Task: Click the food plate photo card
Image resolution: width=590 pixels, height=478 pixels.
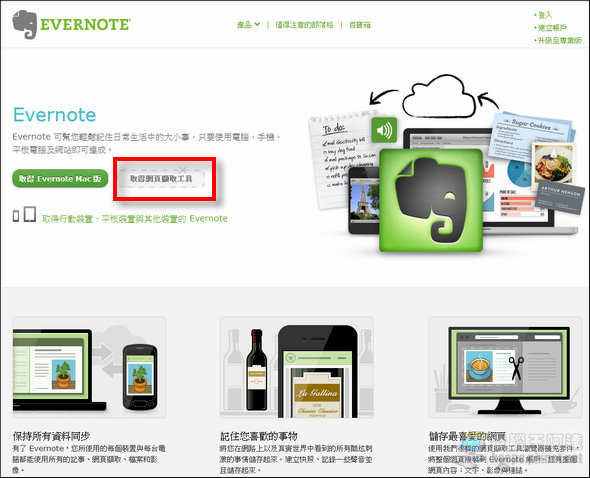Action: pyautogui.click(x=554, y=164)
